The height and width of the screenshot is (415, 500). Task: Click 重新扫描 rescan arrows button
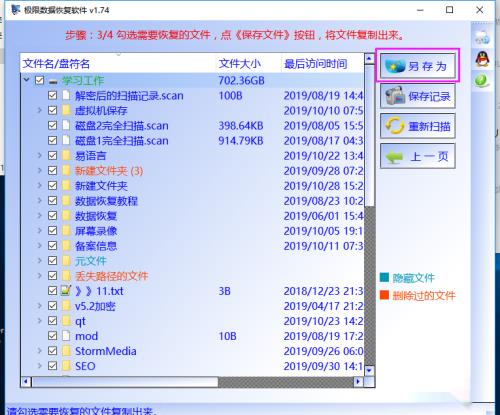pyautogui.click(x=418, y=126)
